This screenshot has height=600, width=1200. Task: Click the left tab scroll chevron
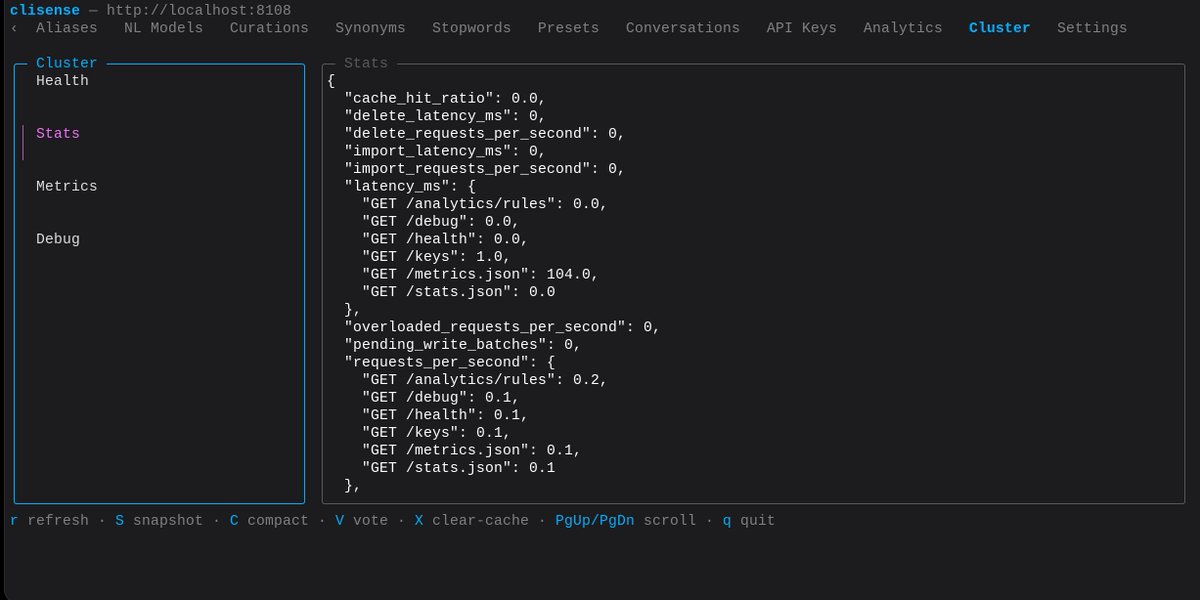tap(14, 28)
